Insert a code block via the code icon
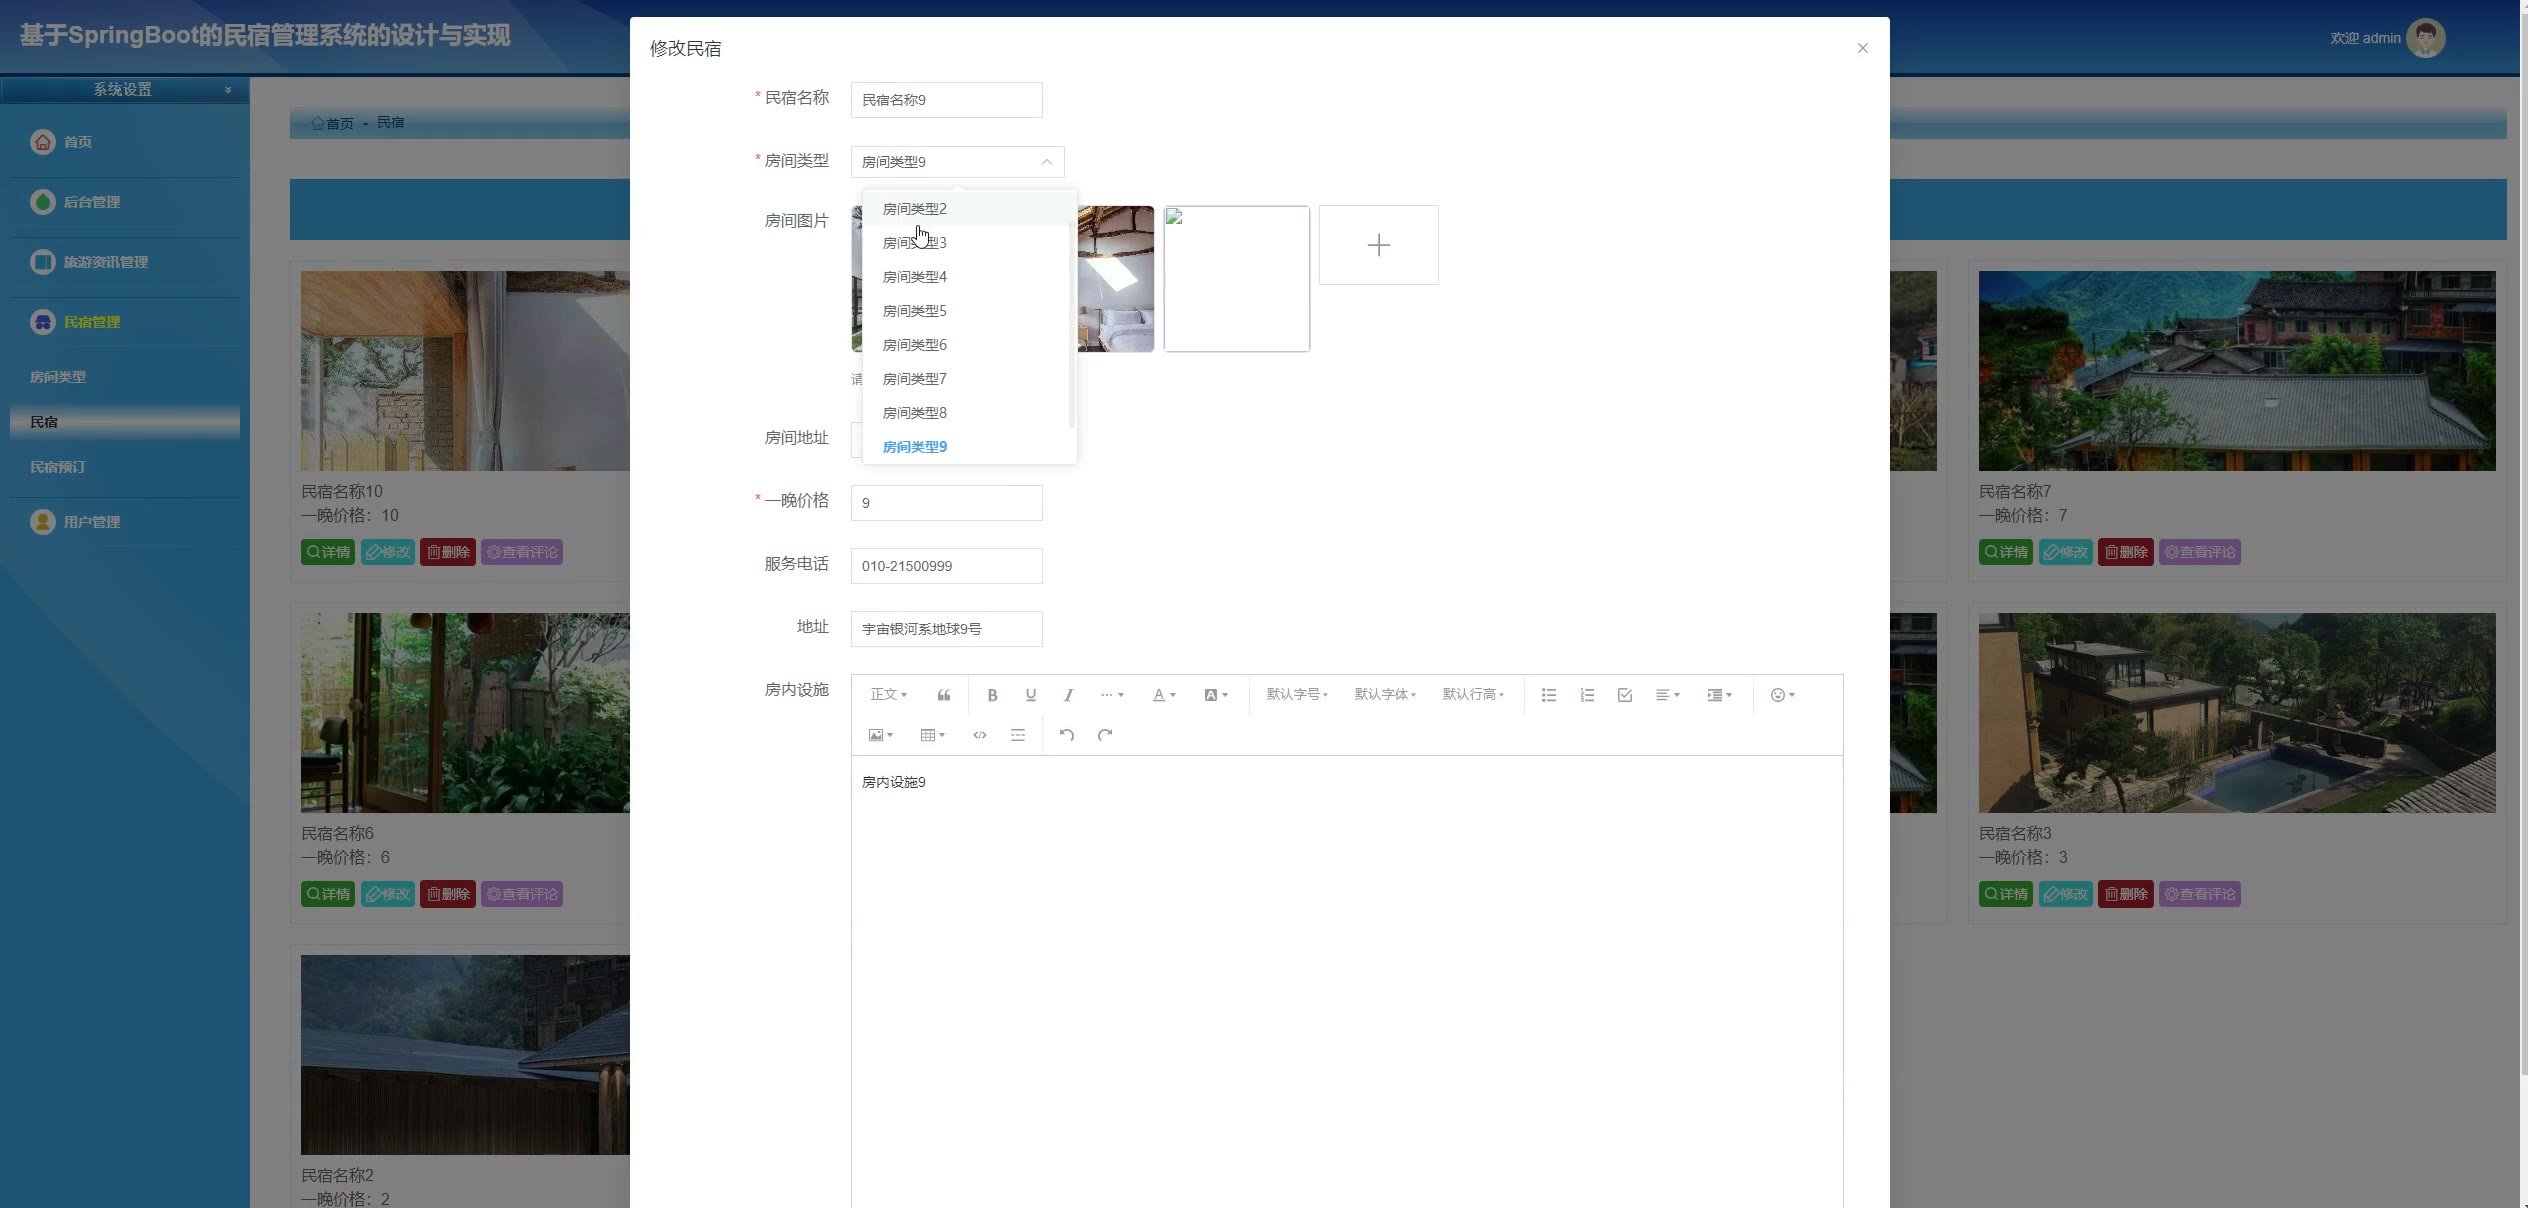The height and width of the screenshot is (1208, 2528). click(x=979, y=735)
